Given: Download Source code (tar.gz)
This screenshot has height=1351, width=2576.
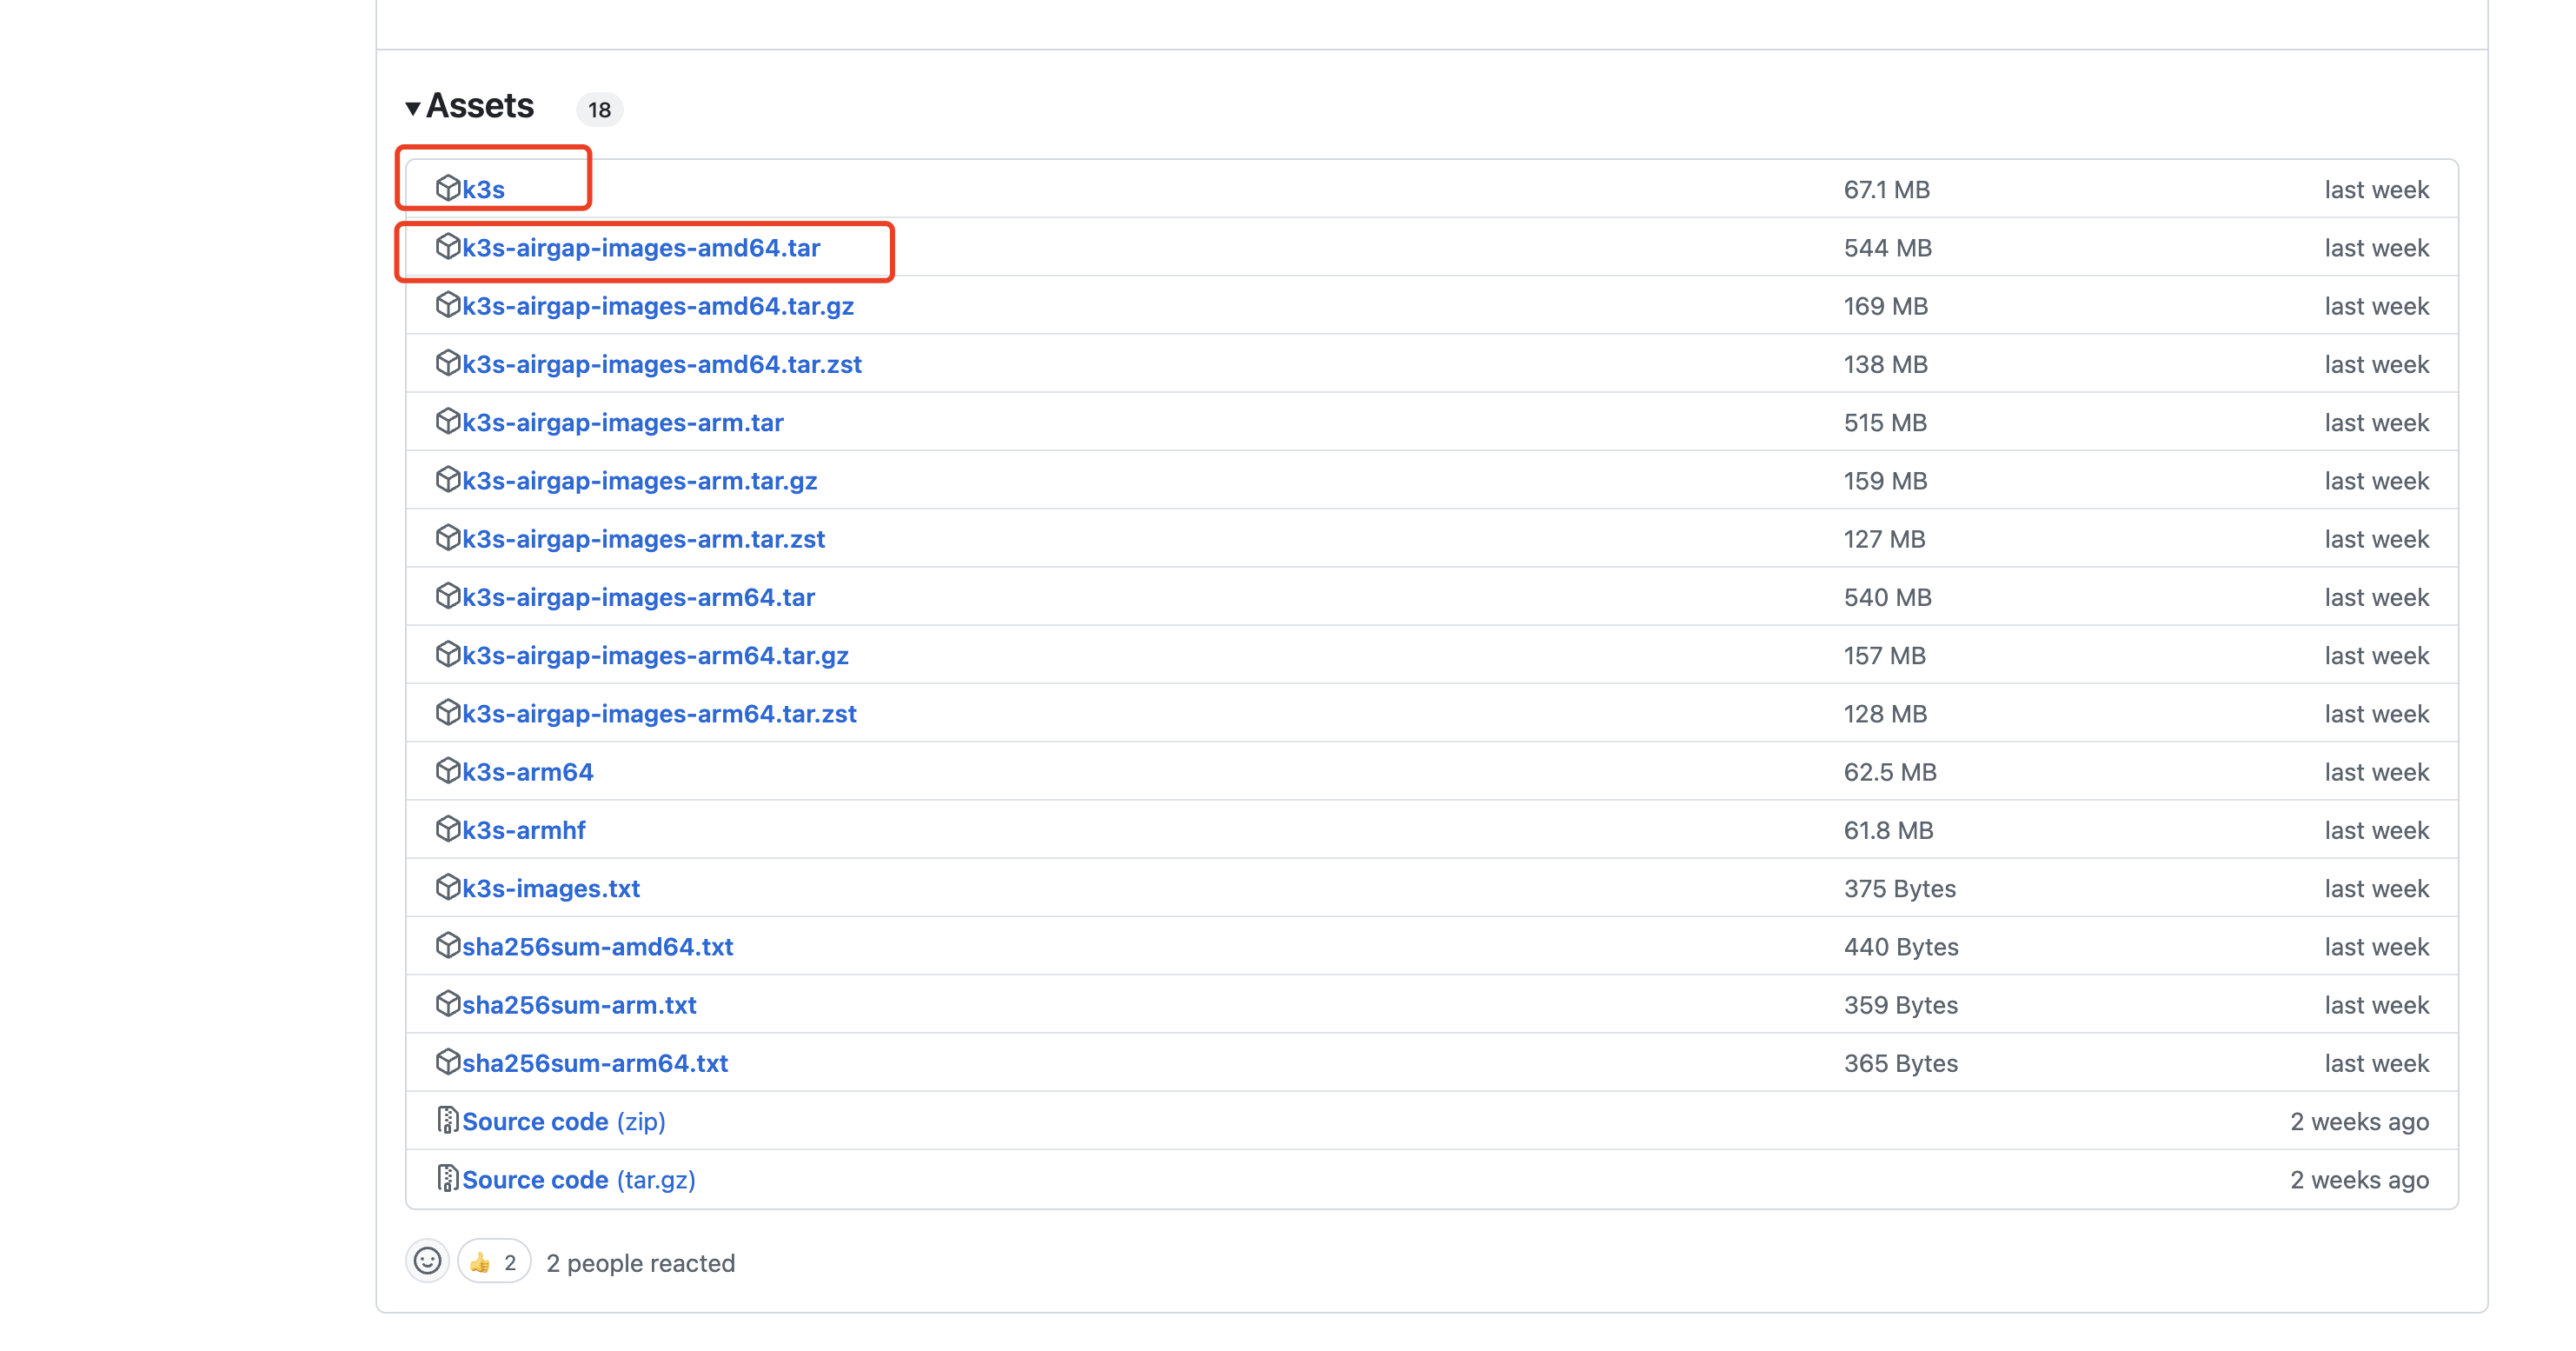Looking at the screenshot, I should (579, 1179).
